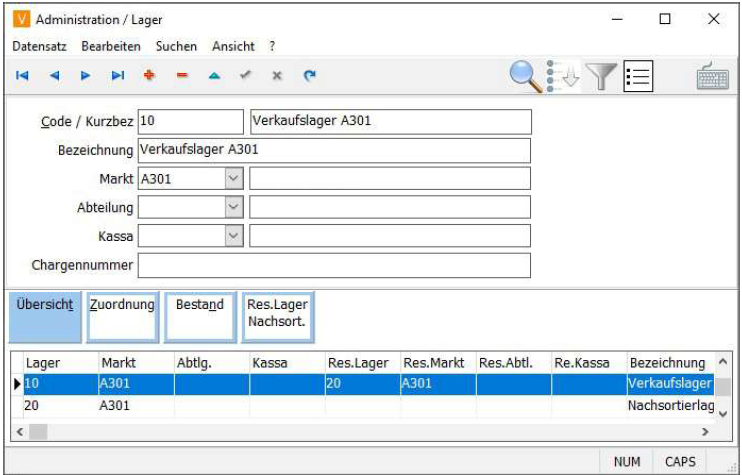Click into the Chargennummer field
Screen dimensions: 742x475
click(x=334, y=265)
